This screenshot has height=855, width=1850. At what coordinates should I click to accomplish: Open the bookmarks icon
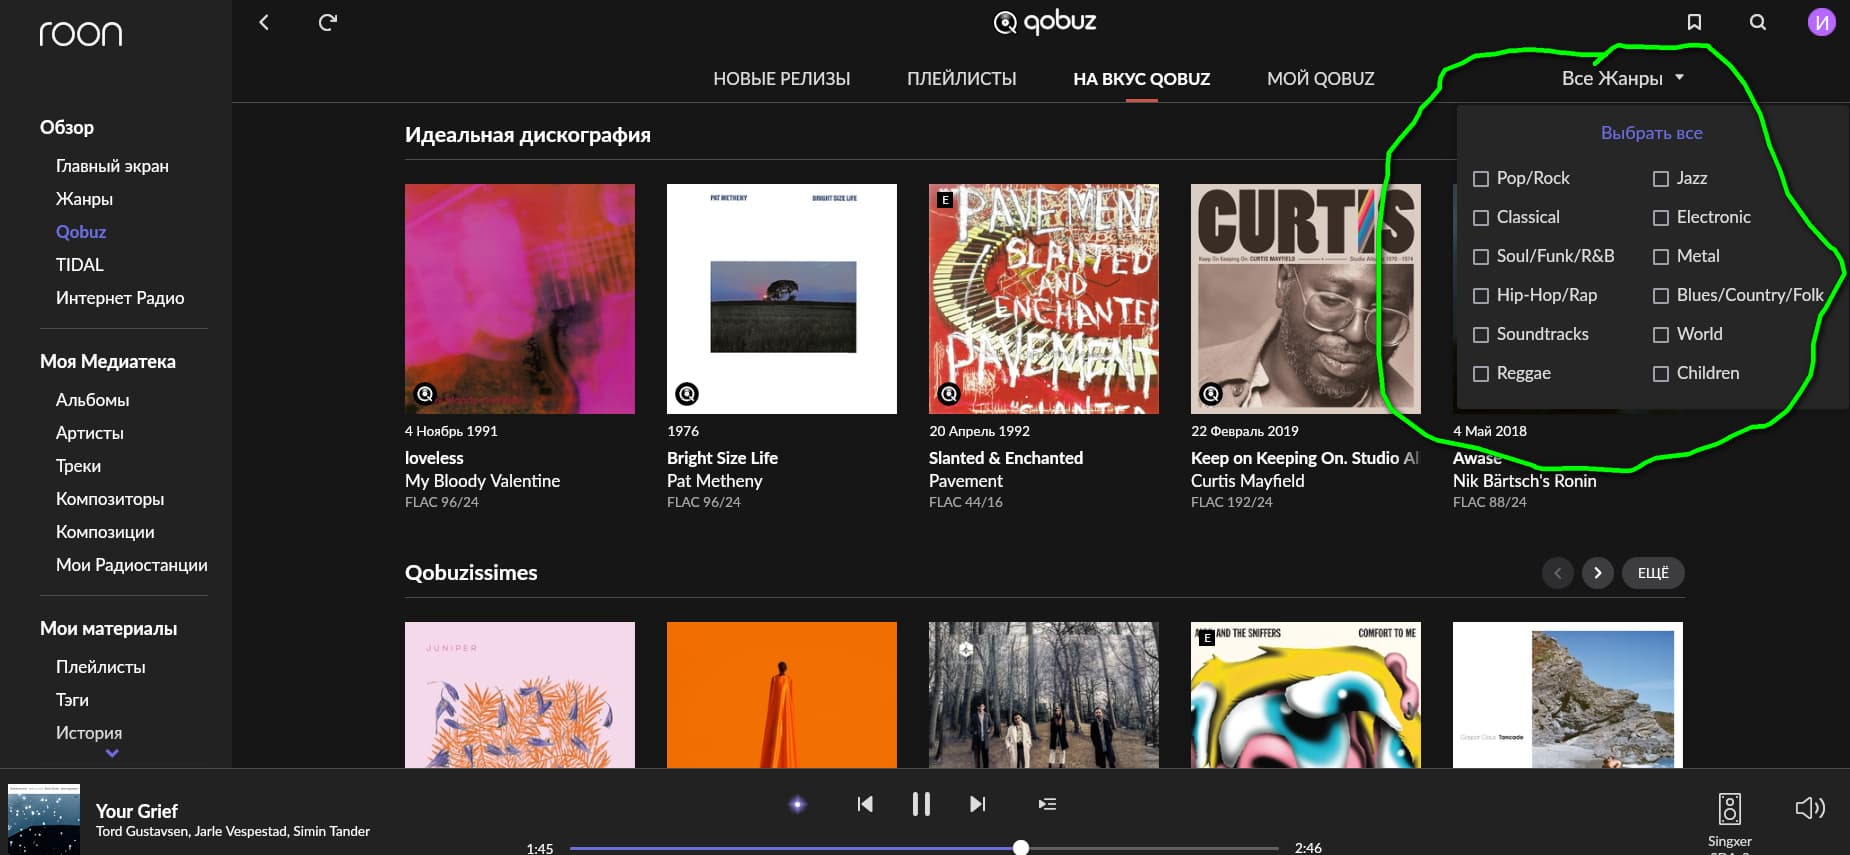pyautogui.click(x=1694, y=22)
